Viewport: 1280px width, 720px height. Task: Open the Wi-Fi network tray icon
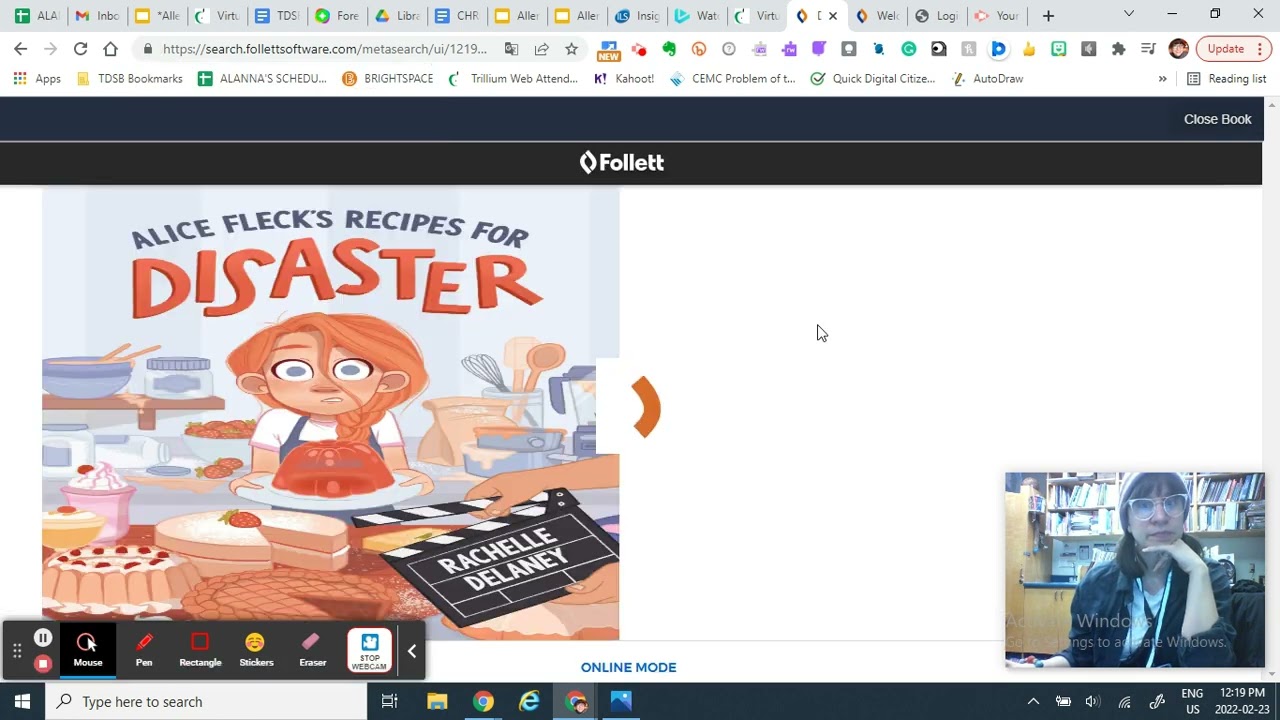point(1125,702)
